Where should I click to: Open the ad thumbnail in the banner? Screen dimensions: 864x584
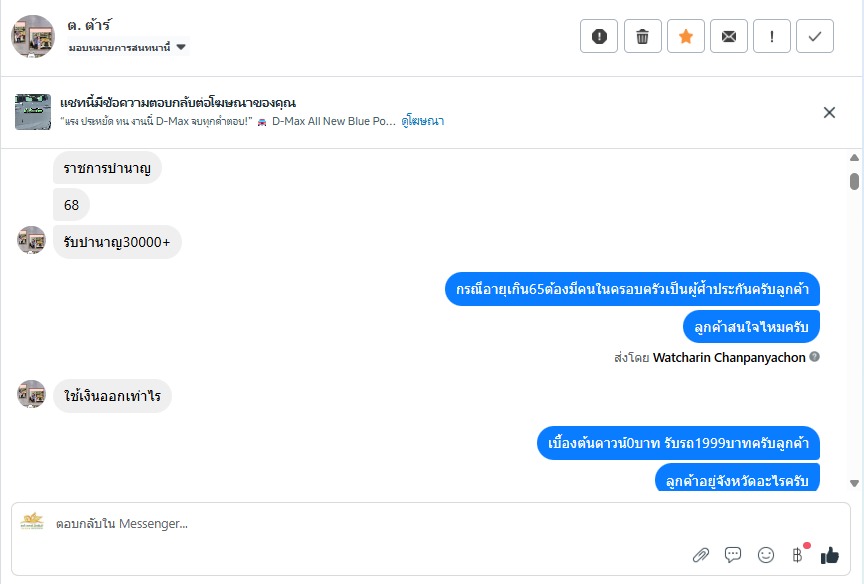tap(33, 112)
